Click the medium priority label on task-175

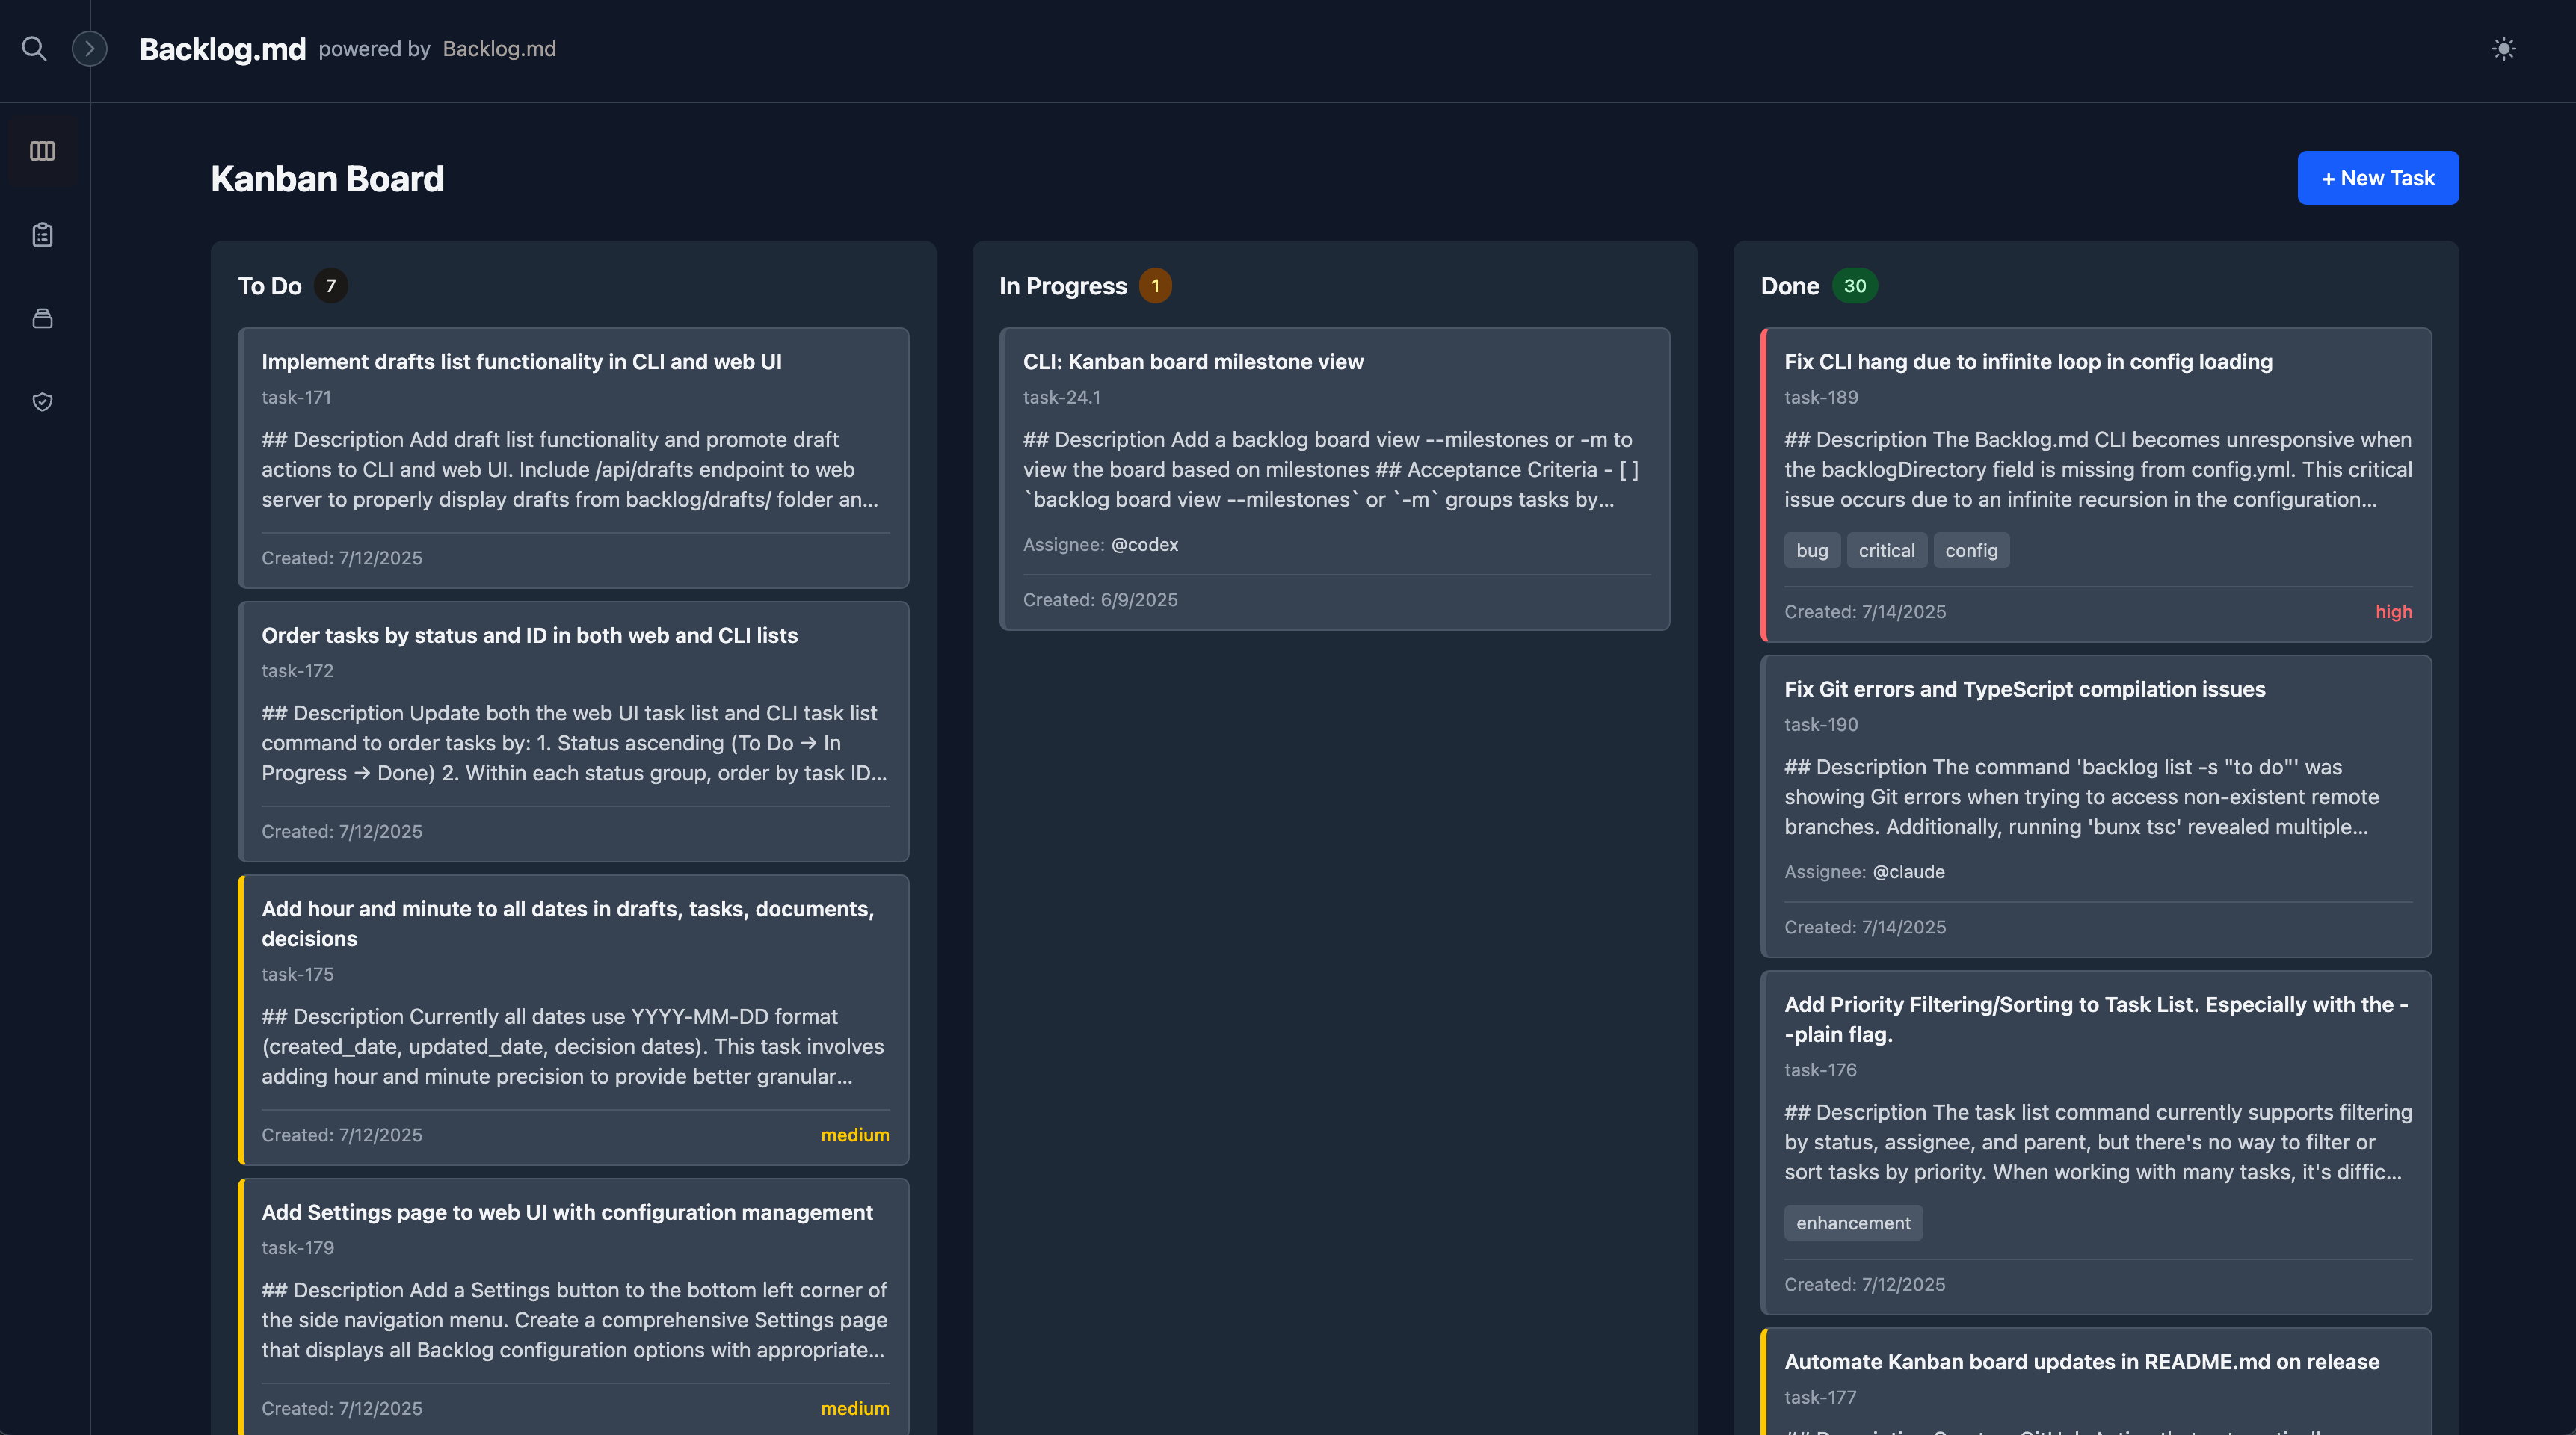pyautogui.click(x=855, y=1135)
